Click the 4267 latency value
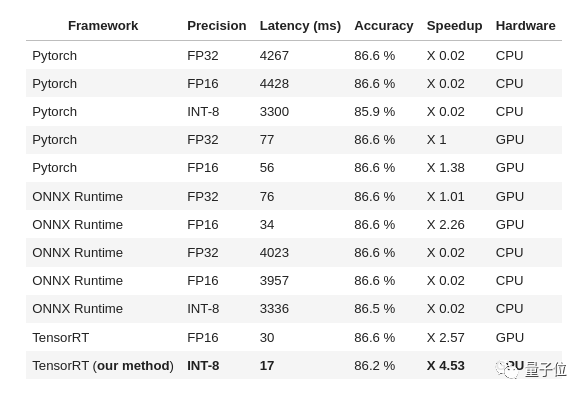 274,56
